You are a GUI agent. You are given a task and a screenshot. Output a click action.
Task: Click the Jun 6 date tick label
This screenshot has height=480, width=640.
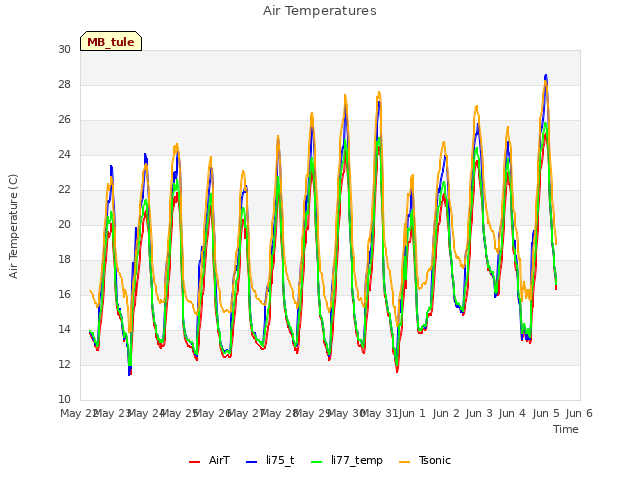579,413
